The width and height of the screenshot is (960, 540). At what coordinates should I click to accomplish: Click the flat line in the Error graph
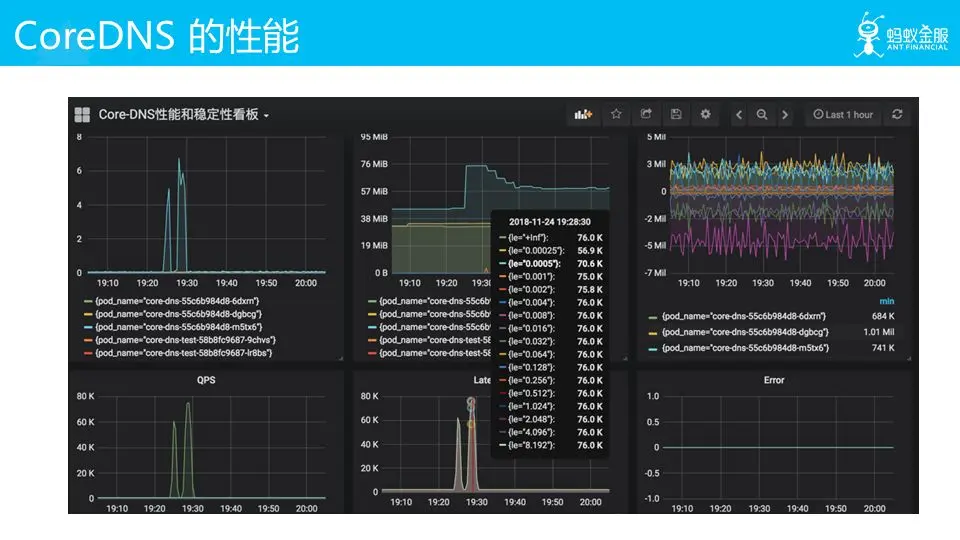tap(778, 448)
